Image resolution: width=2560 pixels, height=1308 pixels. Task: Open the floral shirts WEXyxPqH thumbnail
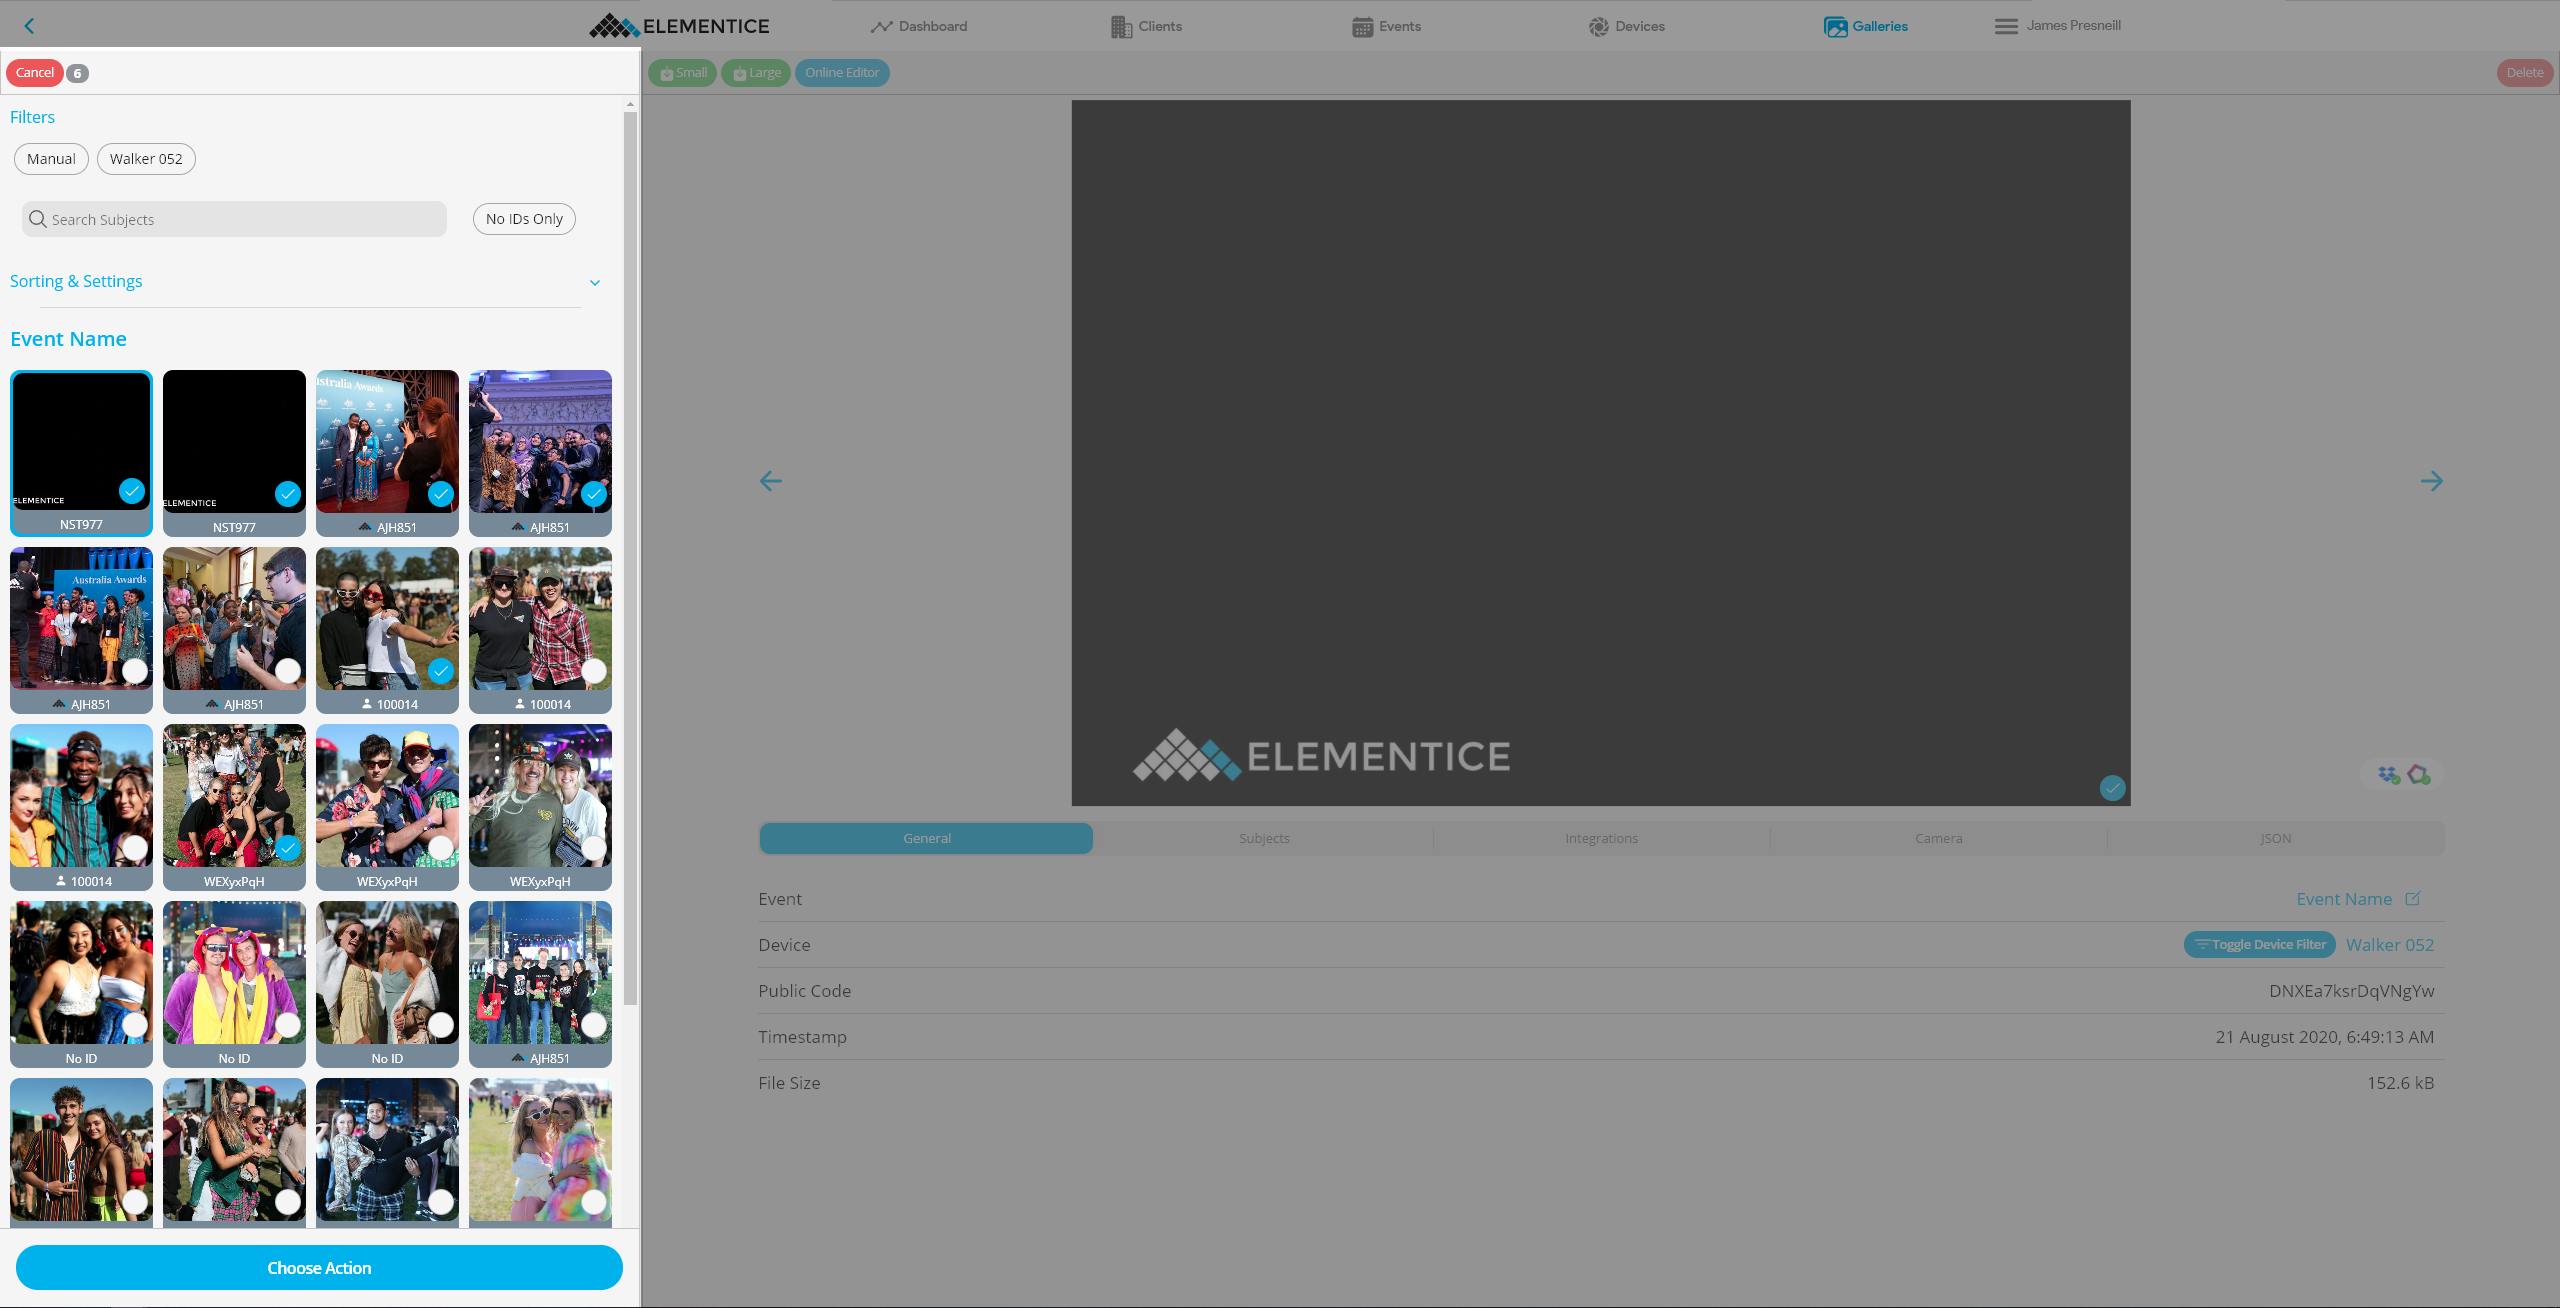pyautogui.click(x=387, y=796)
